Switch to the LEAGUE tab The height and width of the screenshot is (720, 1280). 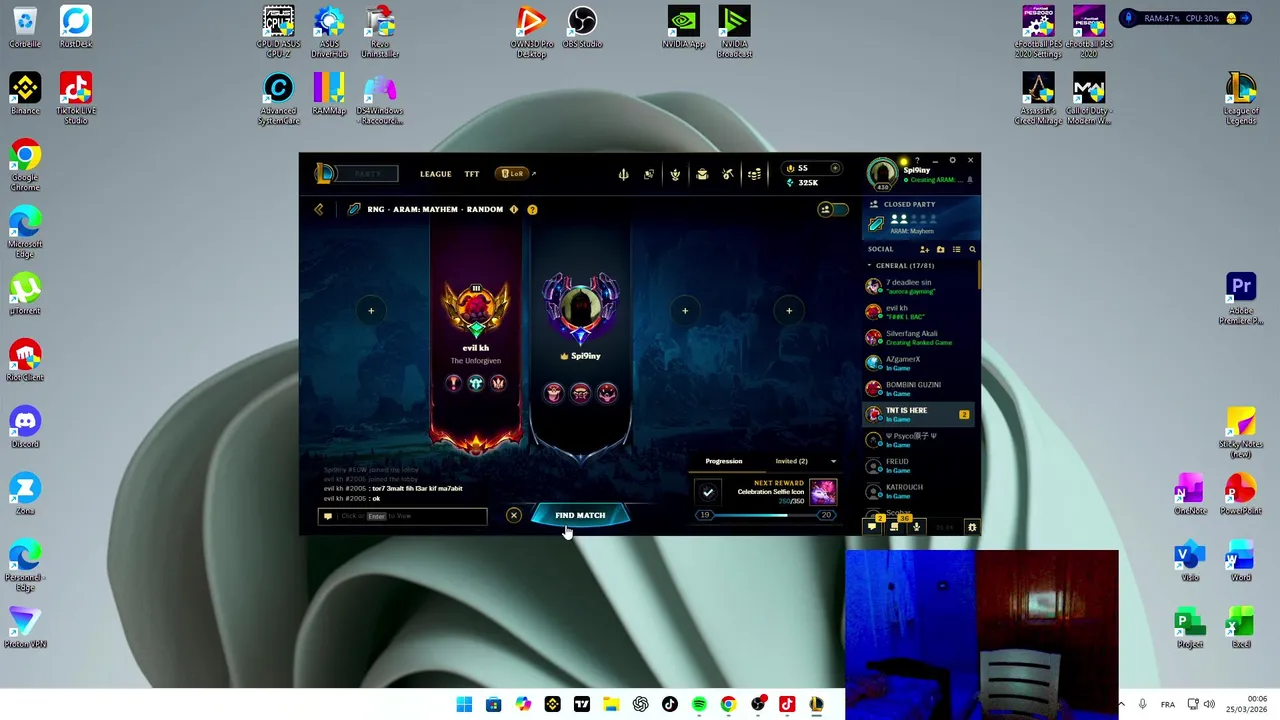435,174
